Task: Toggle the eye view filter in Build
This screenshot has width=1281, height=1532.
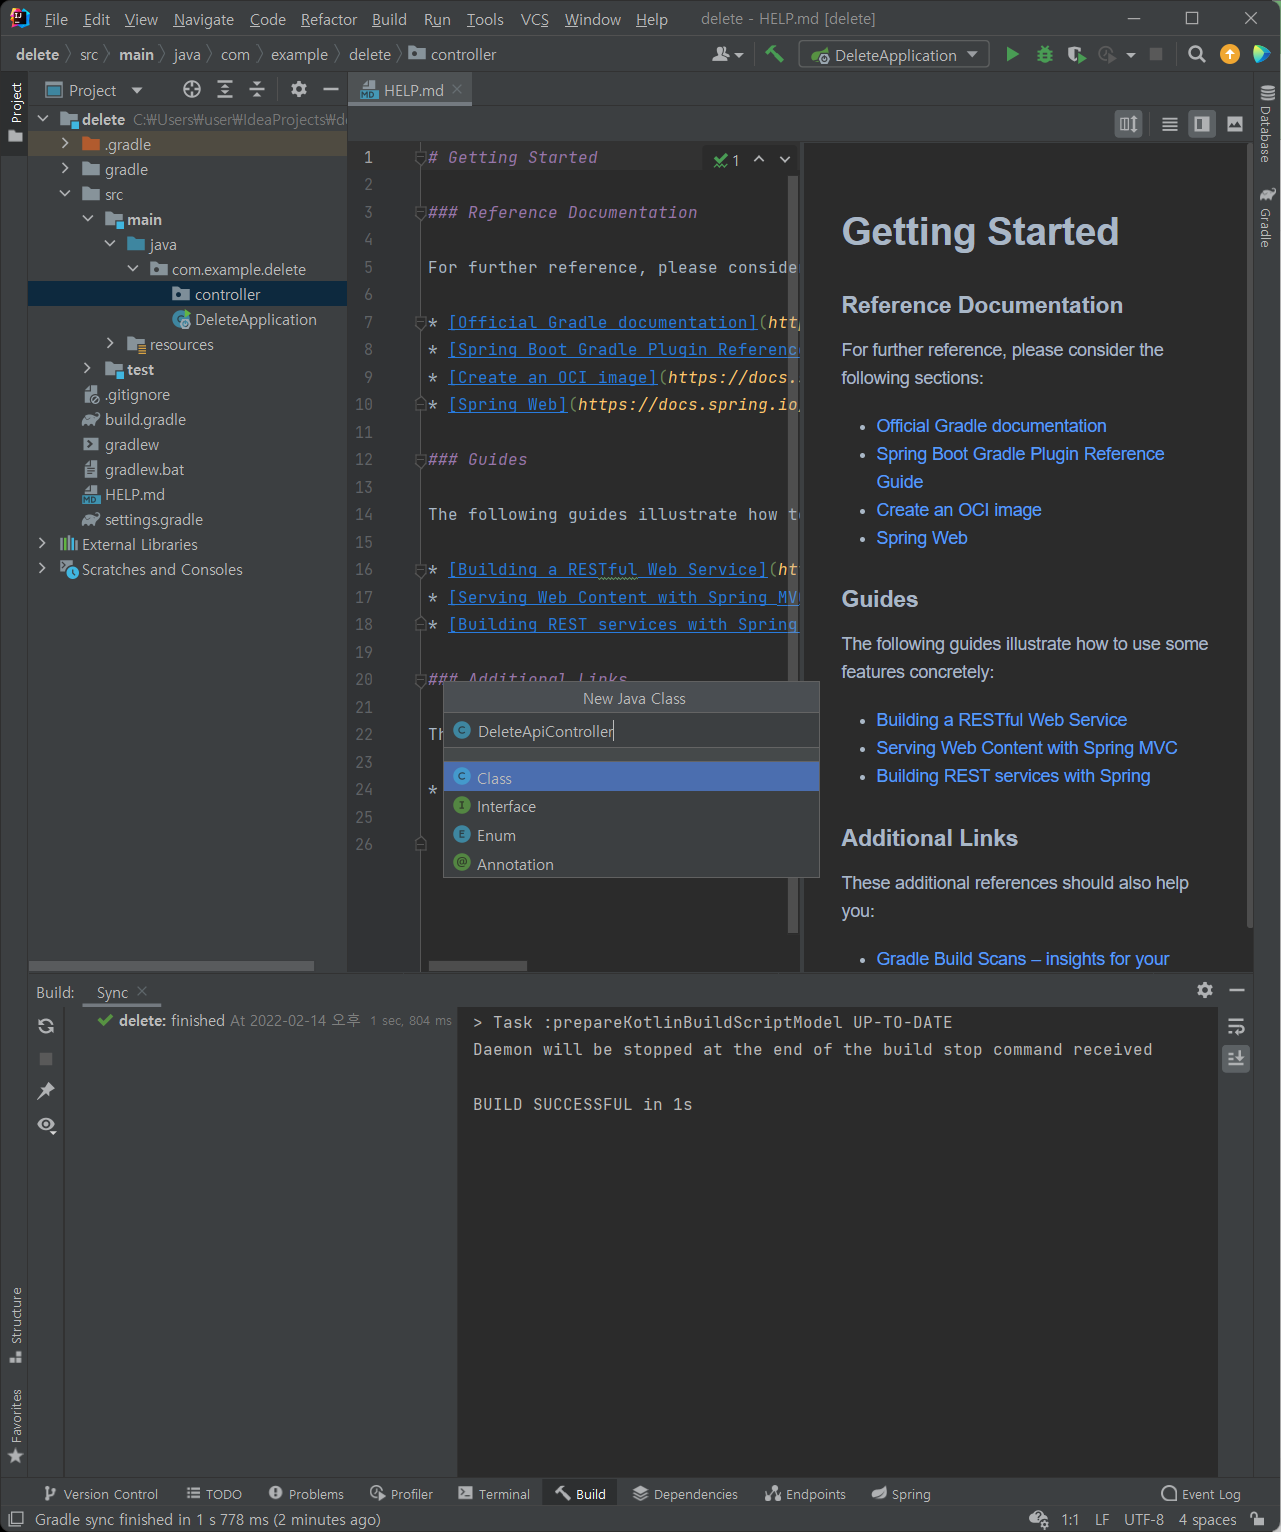Action: (46, 1125)
